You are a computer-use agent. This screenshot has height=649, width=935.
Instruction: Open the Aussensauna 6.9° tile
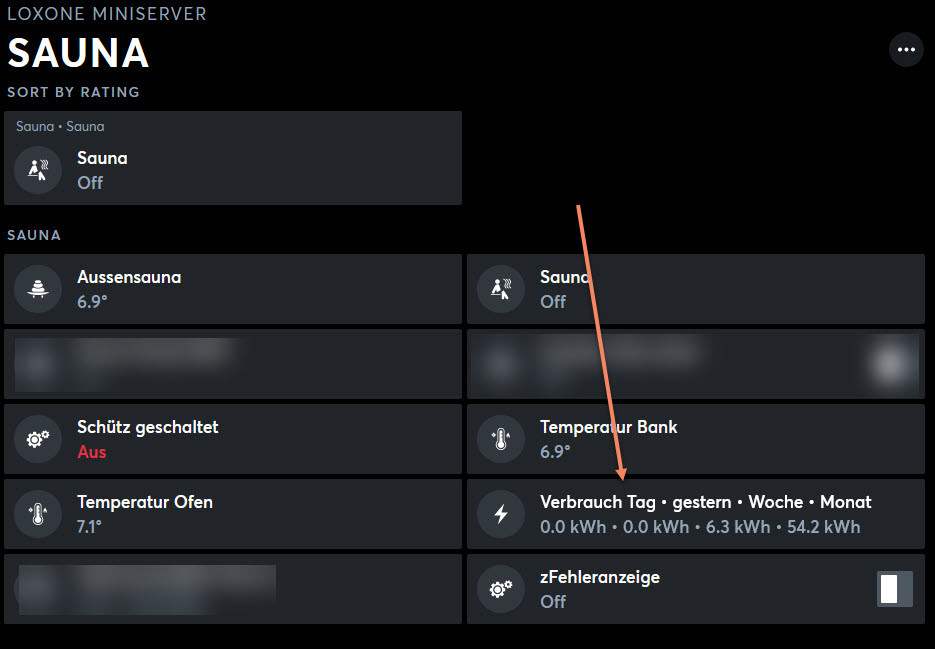pos(233,289)
